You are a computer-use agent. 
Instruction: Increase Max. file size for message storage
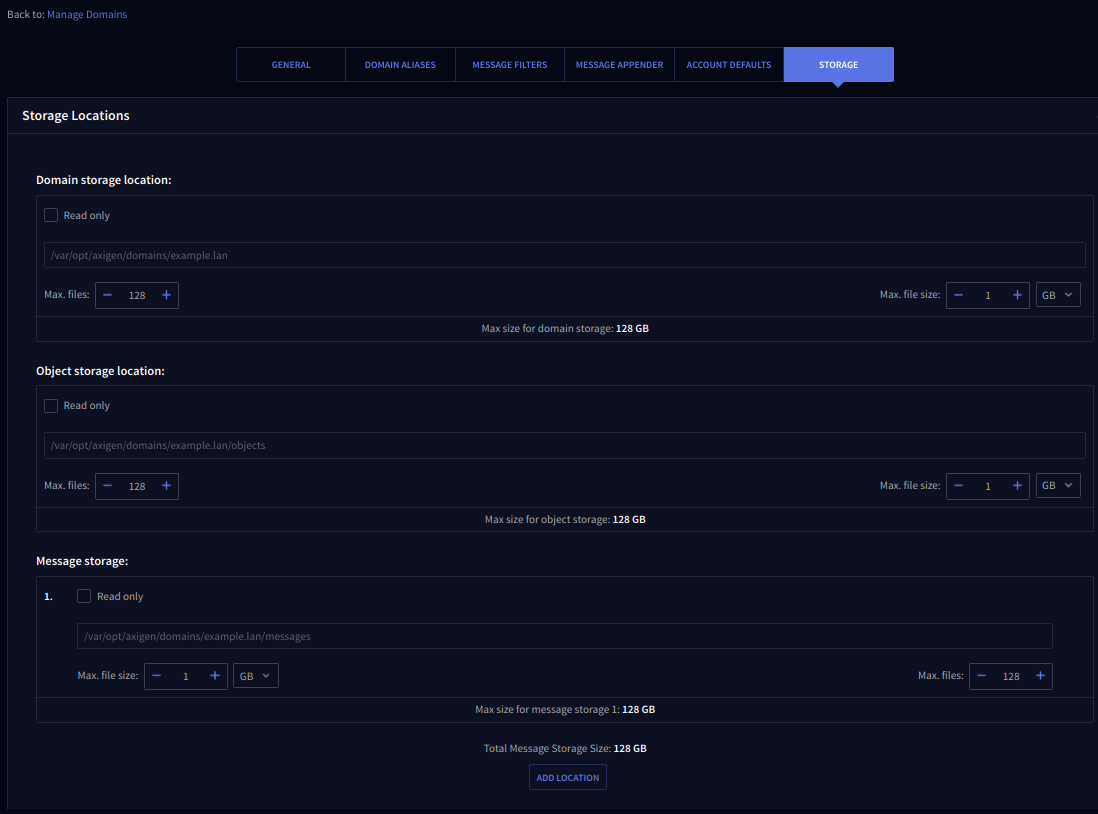tap(214, 676)
